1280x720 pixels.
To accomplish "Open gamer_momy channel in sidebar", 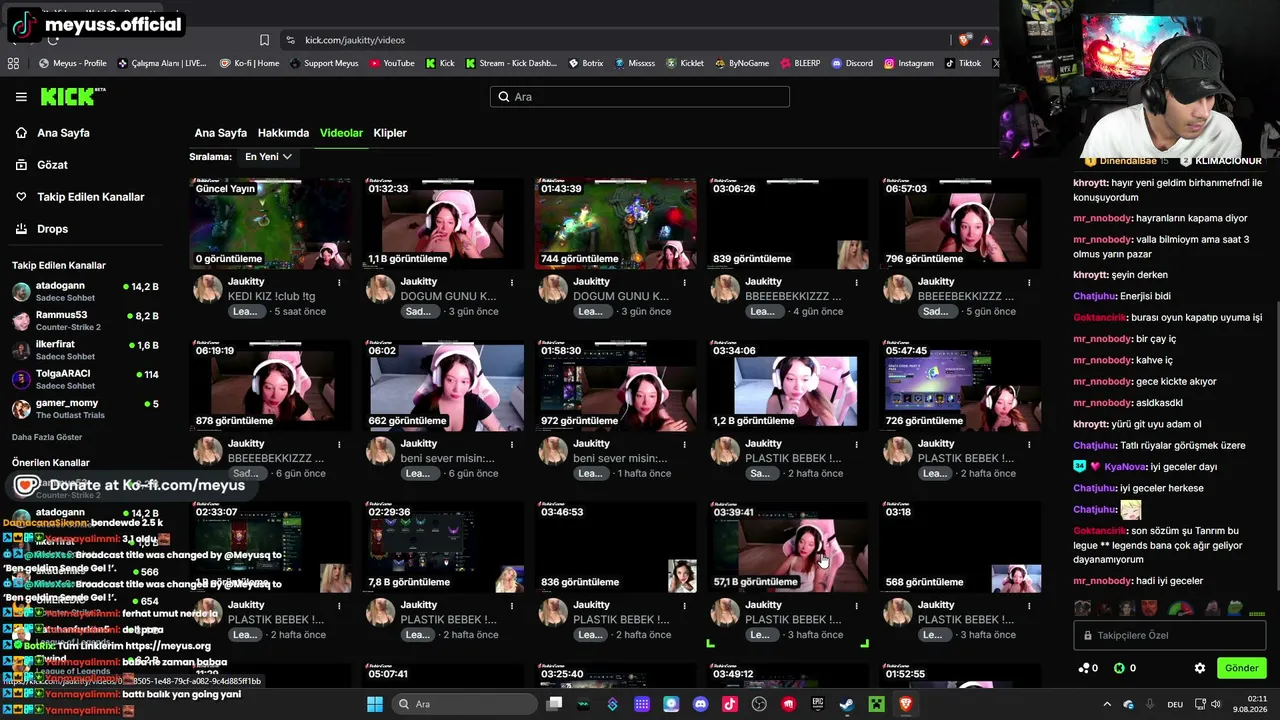I will 85,408.
